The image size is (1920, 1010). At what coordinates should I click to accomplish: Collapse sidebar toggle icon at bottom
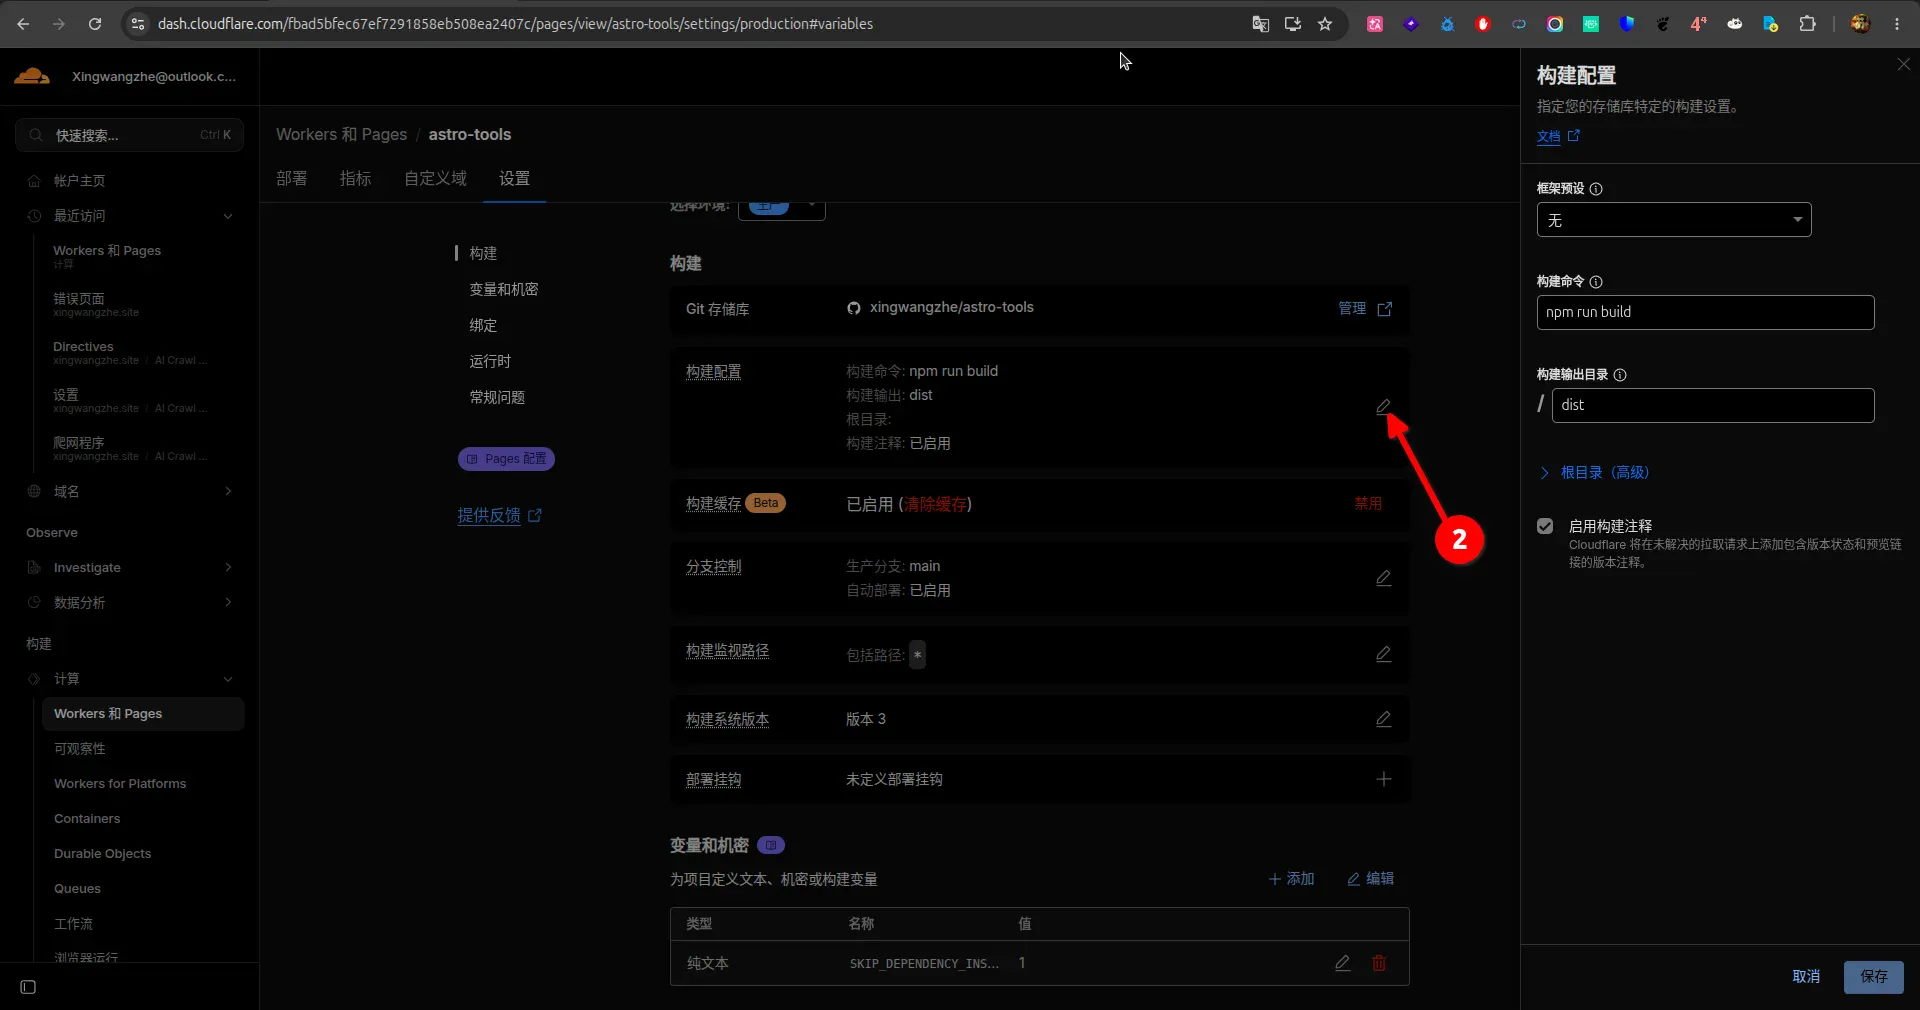point(28,987)
